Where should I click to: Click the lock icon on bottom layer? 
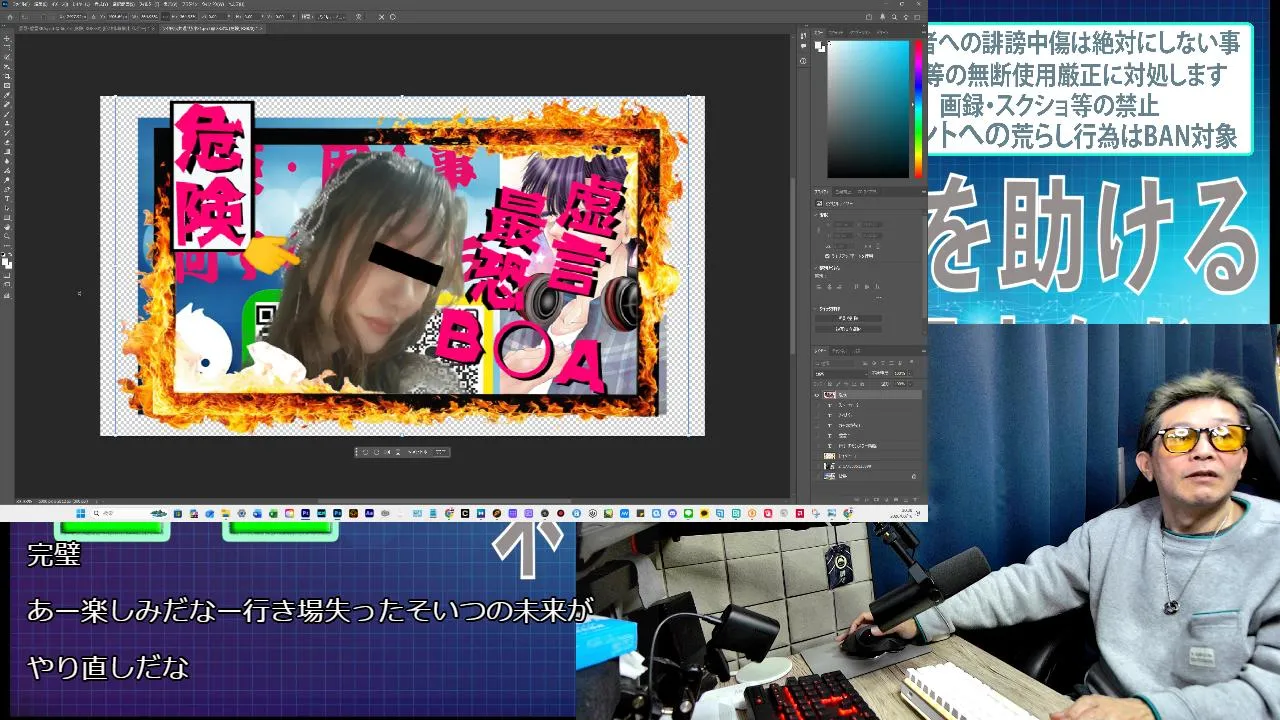coord(914,476)
